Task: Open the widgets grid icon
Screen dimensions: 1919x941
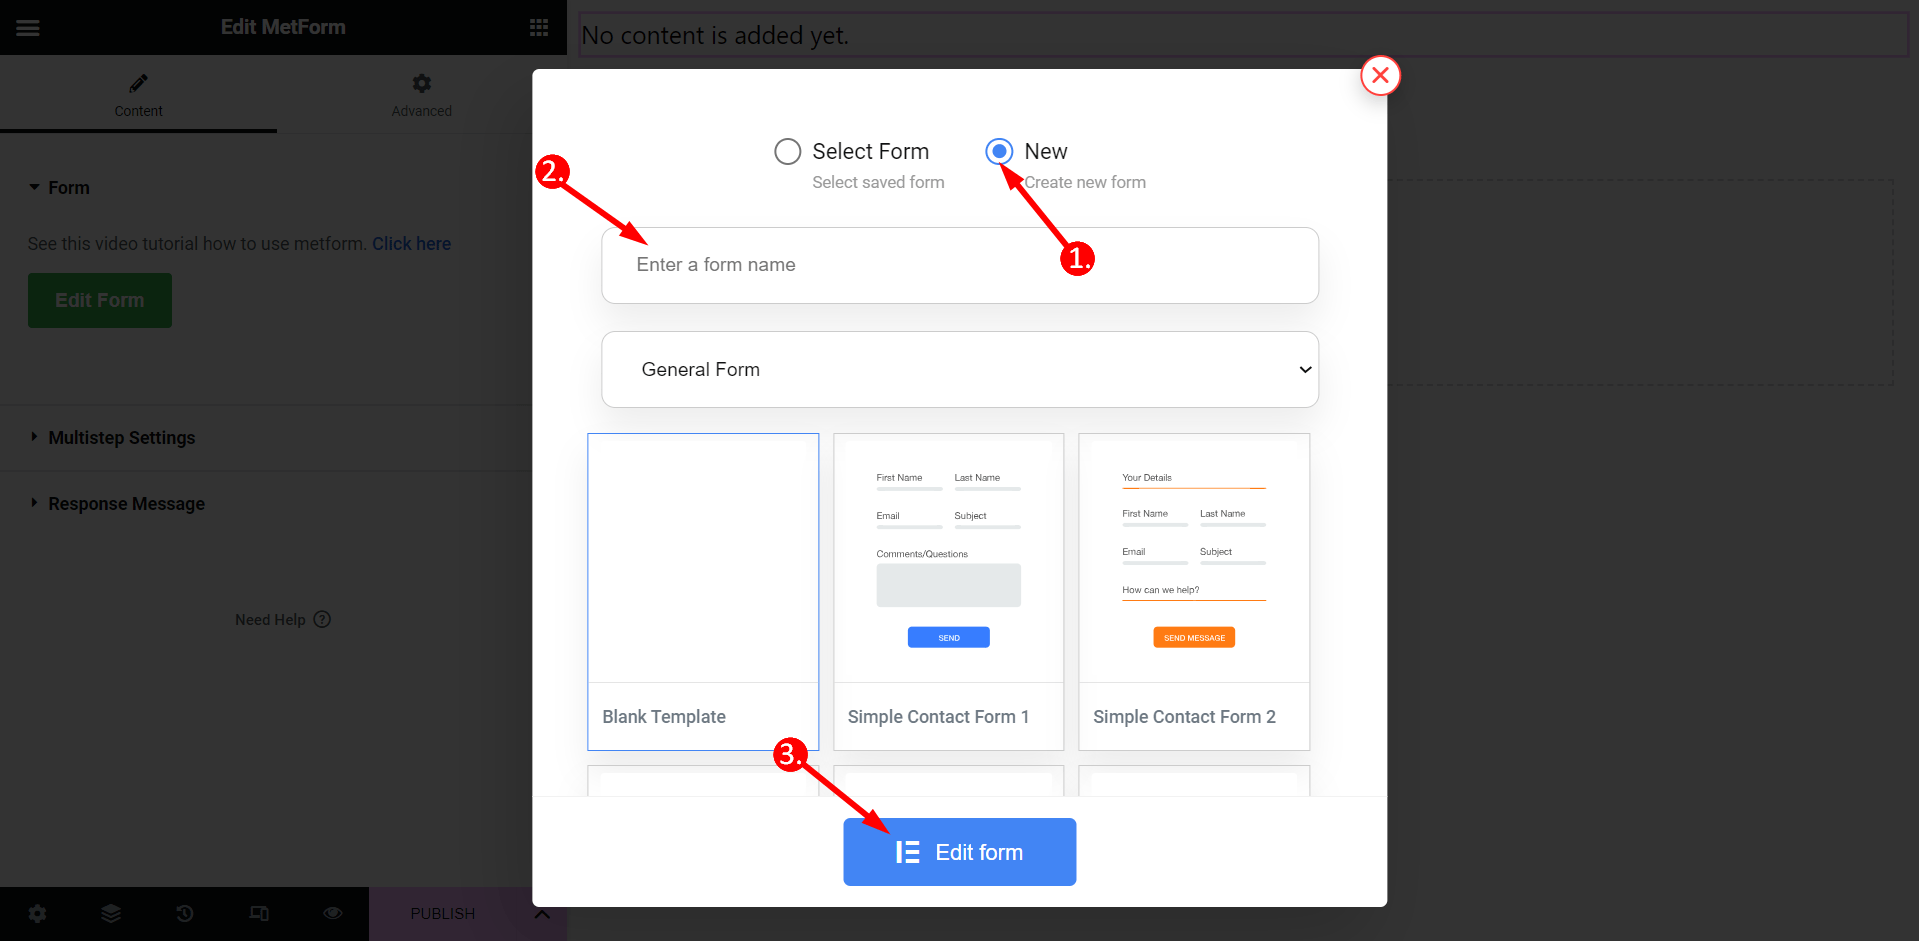Action: 539,28
